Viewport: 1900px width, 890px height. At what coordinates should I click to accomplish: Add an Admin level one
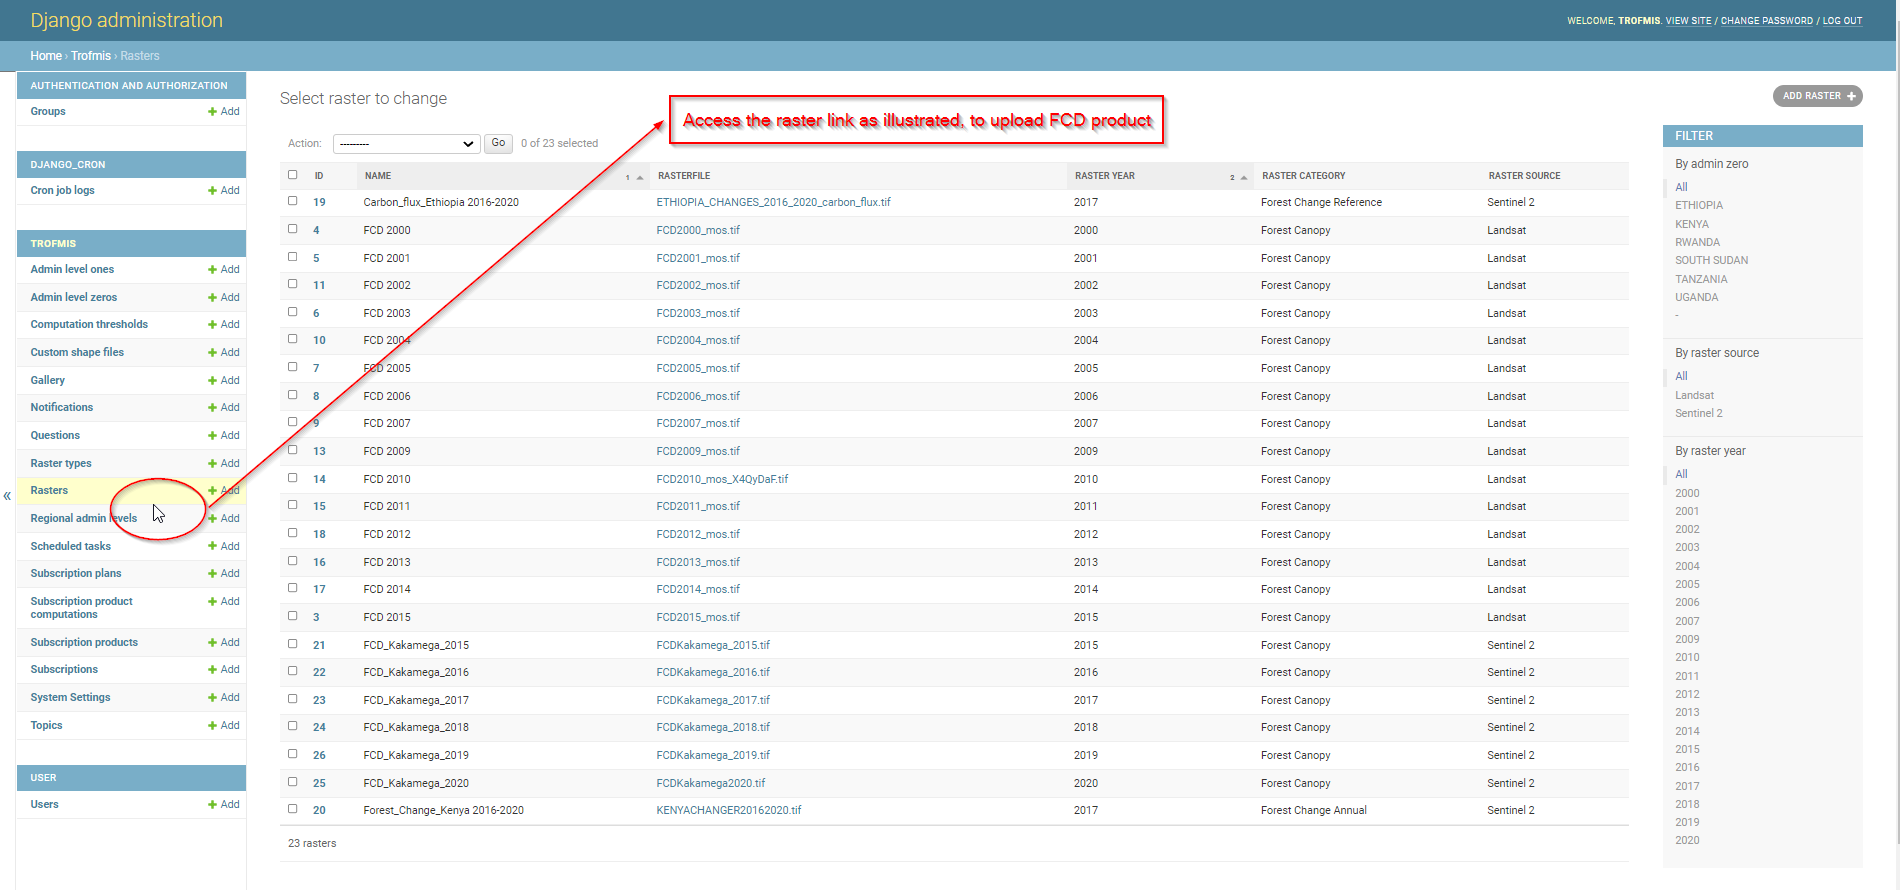tap(224, 269)
